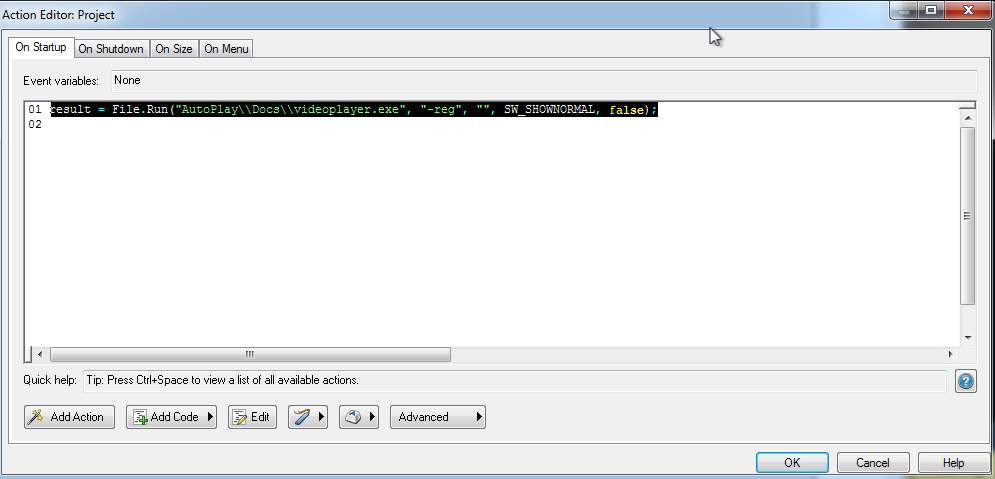
Task: Select the On Startup tab
Action: 41,48
